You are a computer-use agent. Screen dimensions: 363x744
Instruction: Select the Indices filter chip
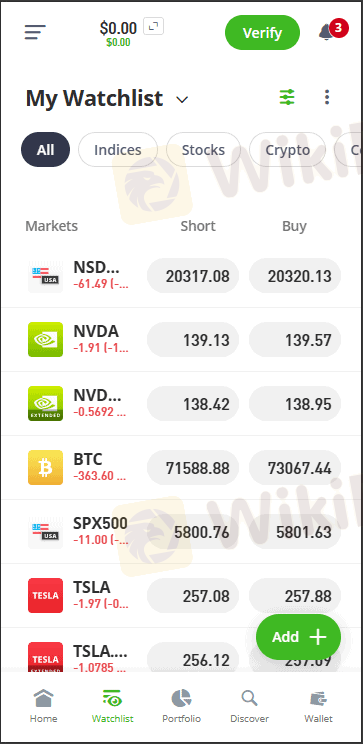point(118,149)
